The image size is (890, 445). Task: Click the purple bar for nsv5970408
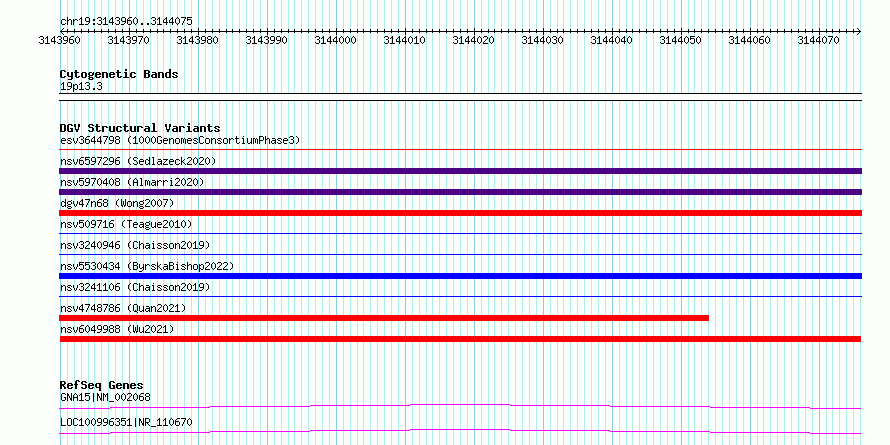coord(460,192)
